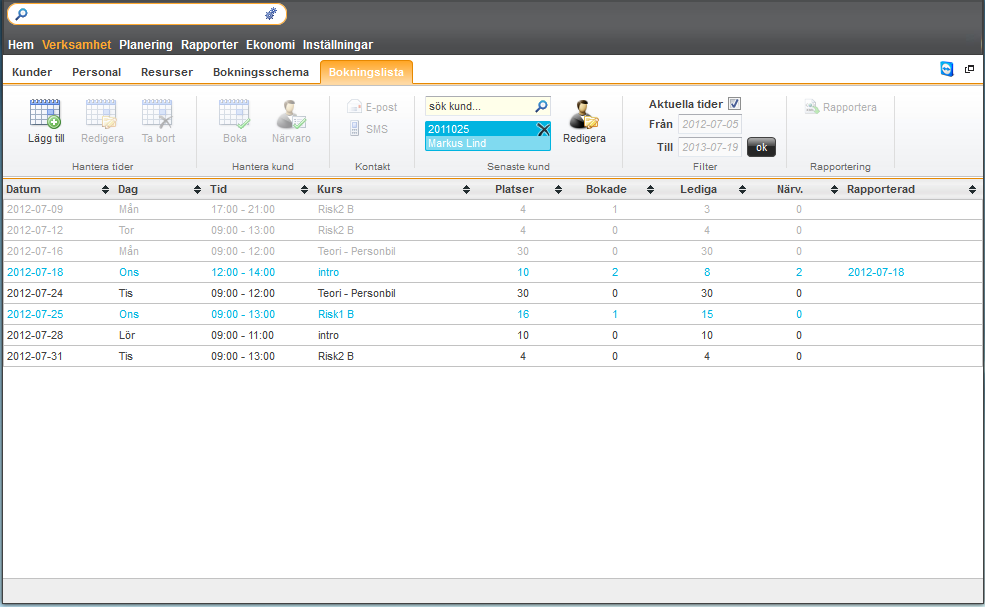The image size is (985, 607).
Task: Sort by Datum column arrows
Action: pyautogui.click(x=105, y=190)
